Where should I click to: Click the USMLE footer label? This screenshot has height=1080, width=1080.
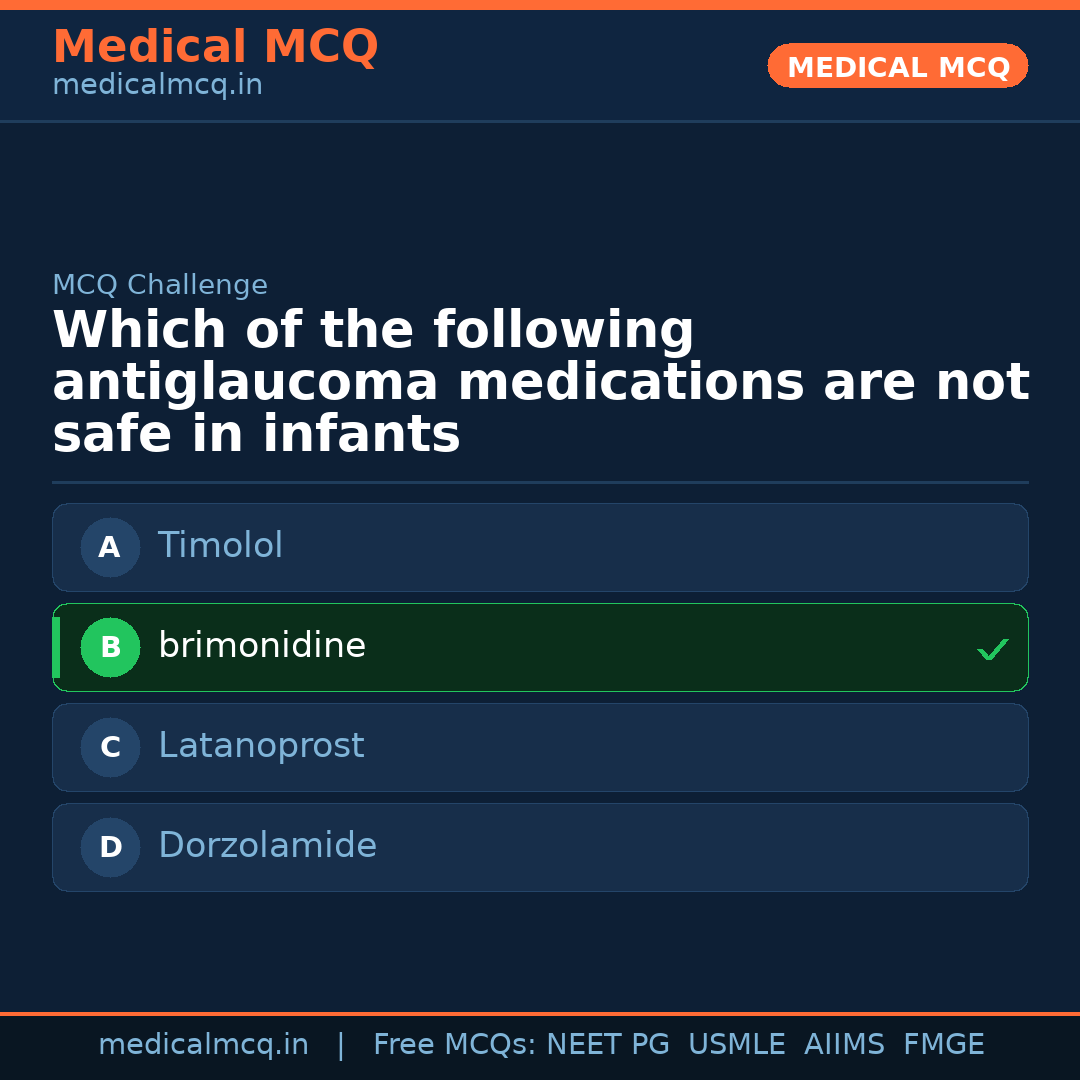(736, 1045)
